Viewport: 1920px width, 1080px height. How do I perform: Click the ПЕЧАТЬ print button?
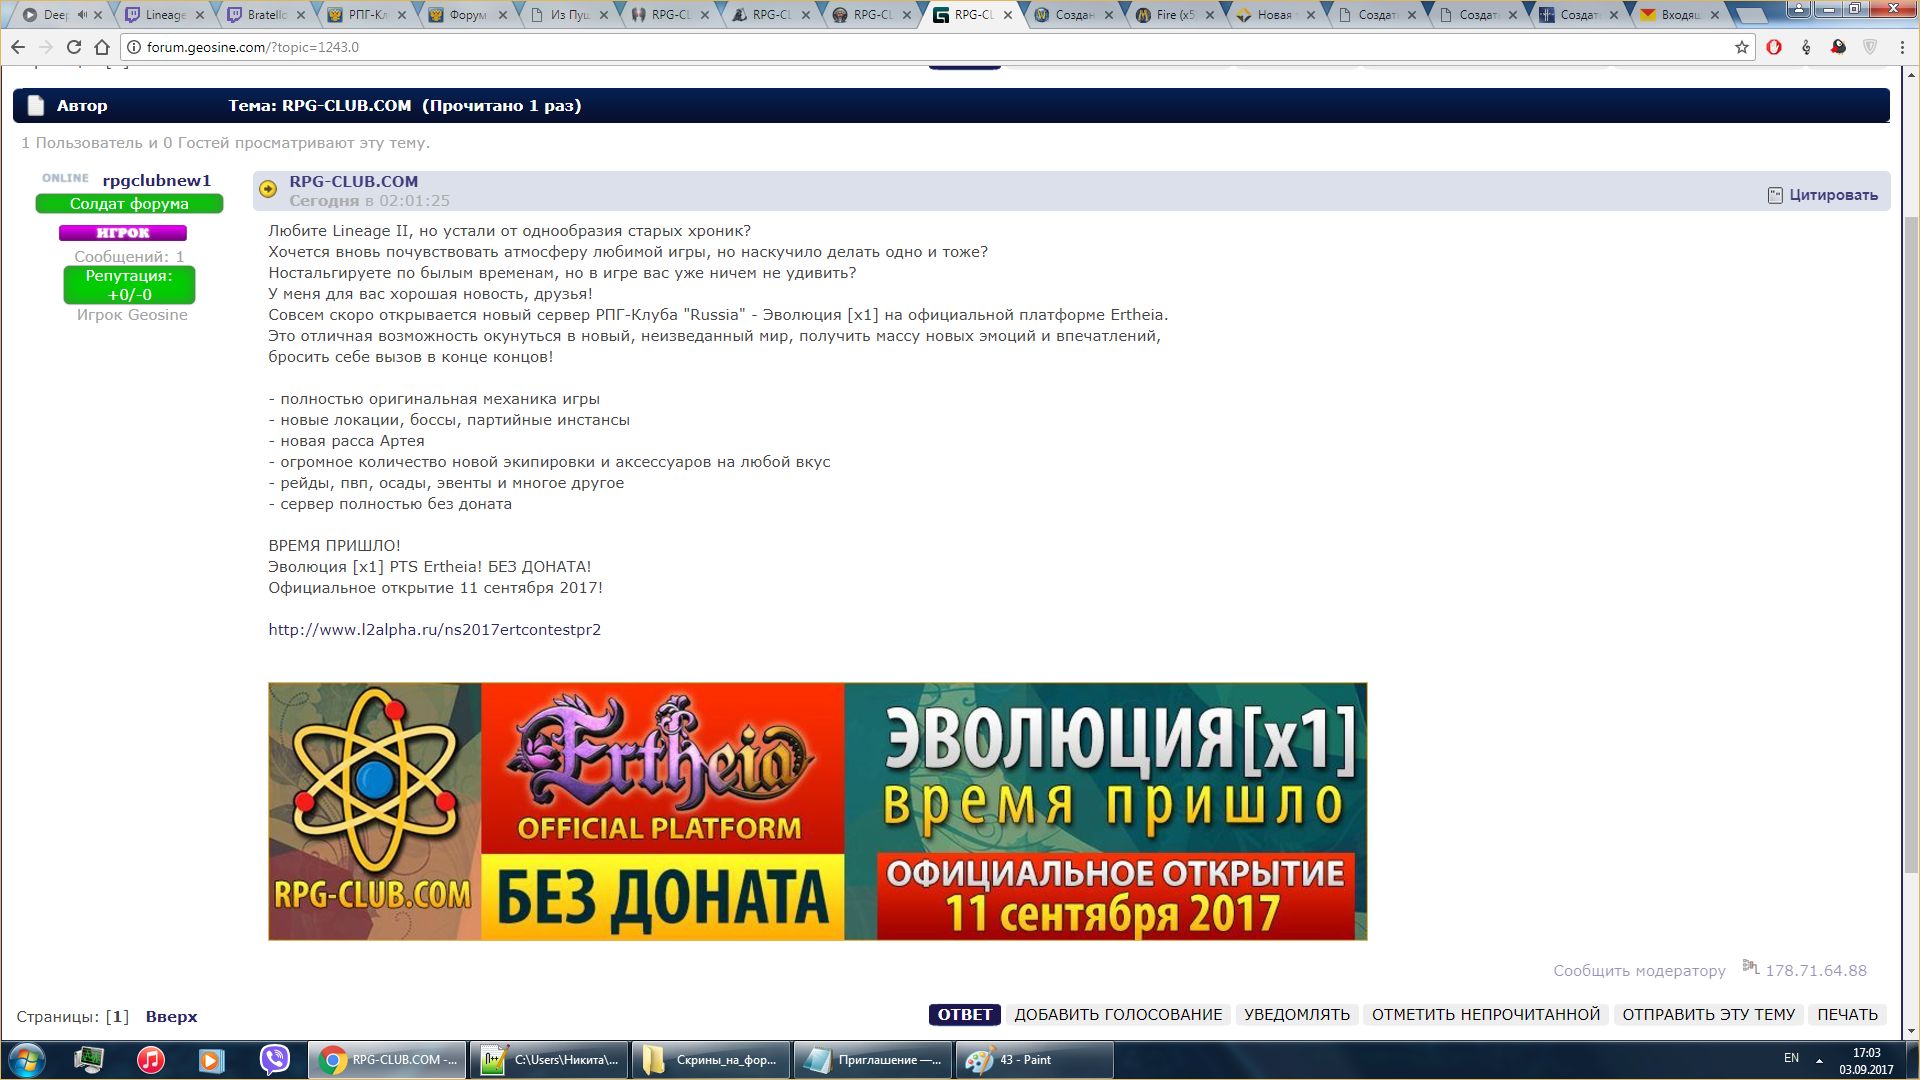[1847, 1014]
